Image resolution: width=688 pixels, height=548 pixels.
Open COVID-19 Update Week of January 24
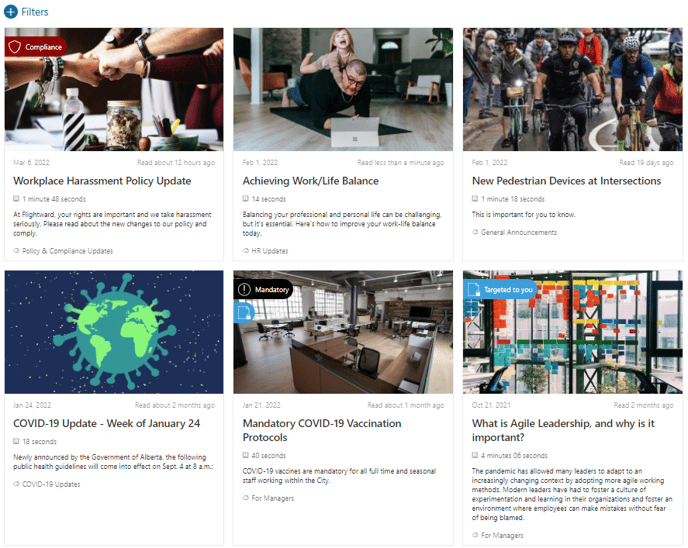click(107, 423)
